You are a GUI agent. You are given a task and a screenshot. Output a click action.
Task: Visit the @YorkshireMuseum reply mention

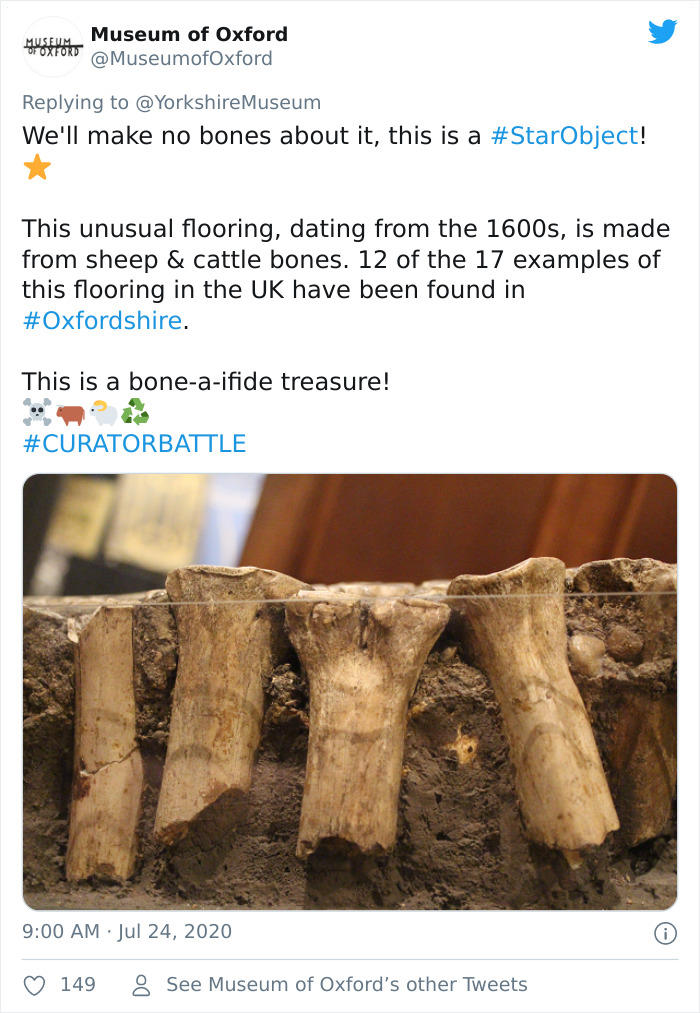228,102
